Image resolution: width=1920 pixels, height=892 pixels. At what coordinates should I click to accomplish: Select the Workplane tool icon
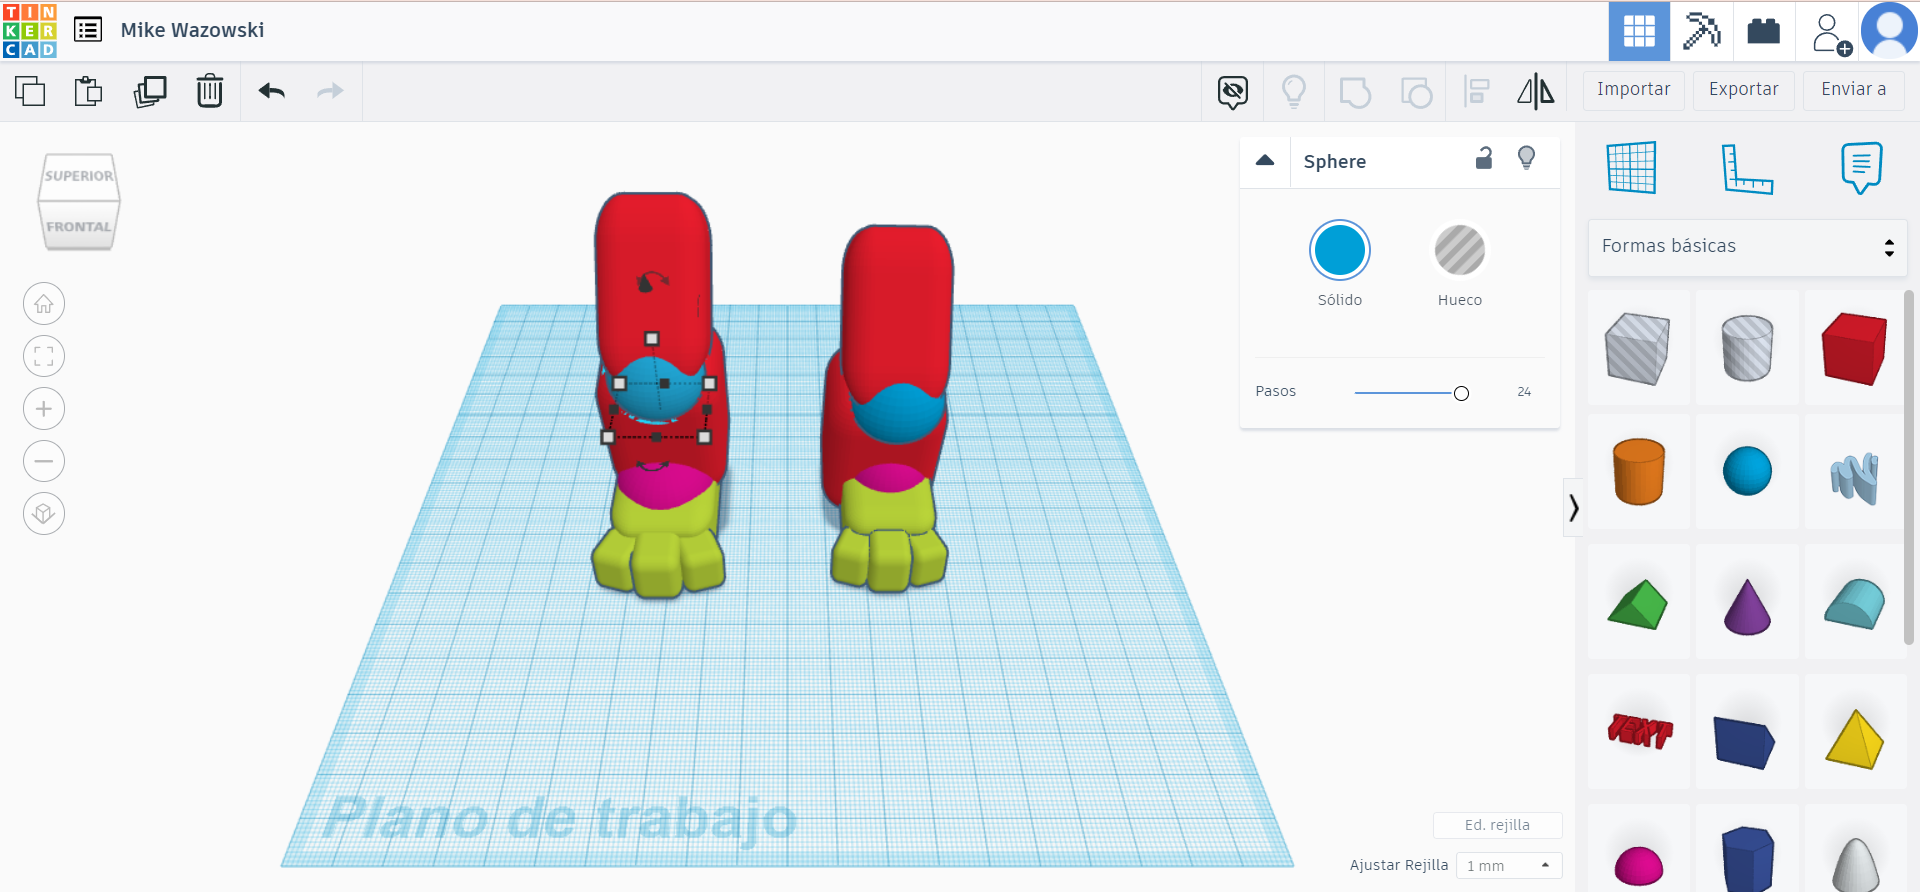pyautogui.click(x=1631, y=167)
